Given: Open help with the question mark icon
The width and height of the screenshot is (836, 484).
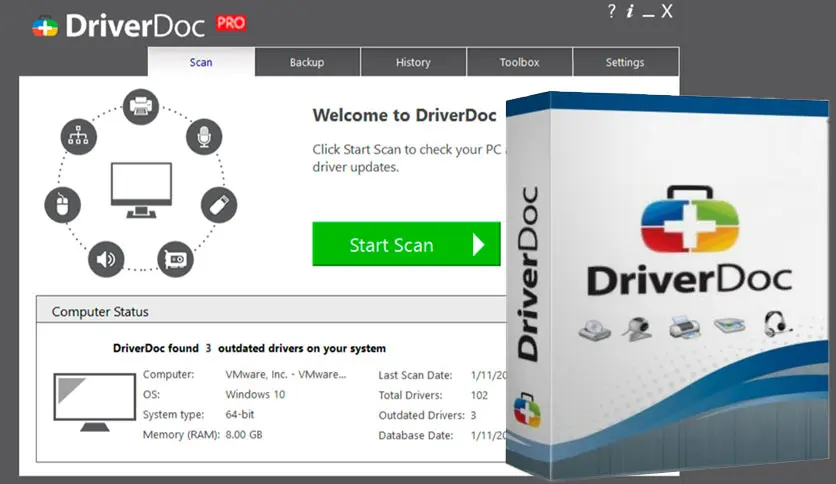Looking at the screenshot, I should (x=611, y=12).
